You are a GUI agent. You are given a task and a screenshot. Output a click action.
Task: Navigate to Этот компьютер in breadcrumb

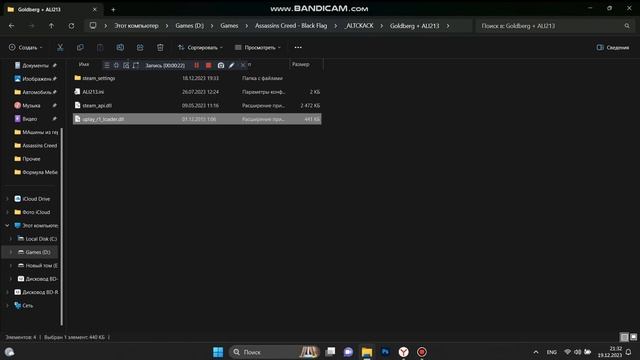pyautogui.click(x=136, y=26)
